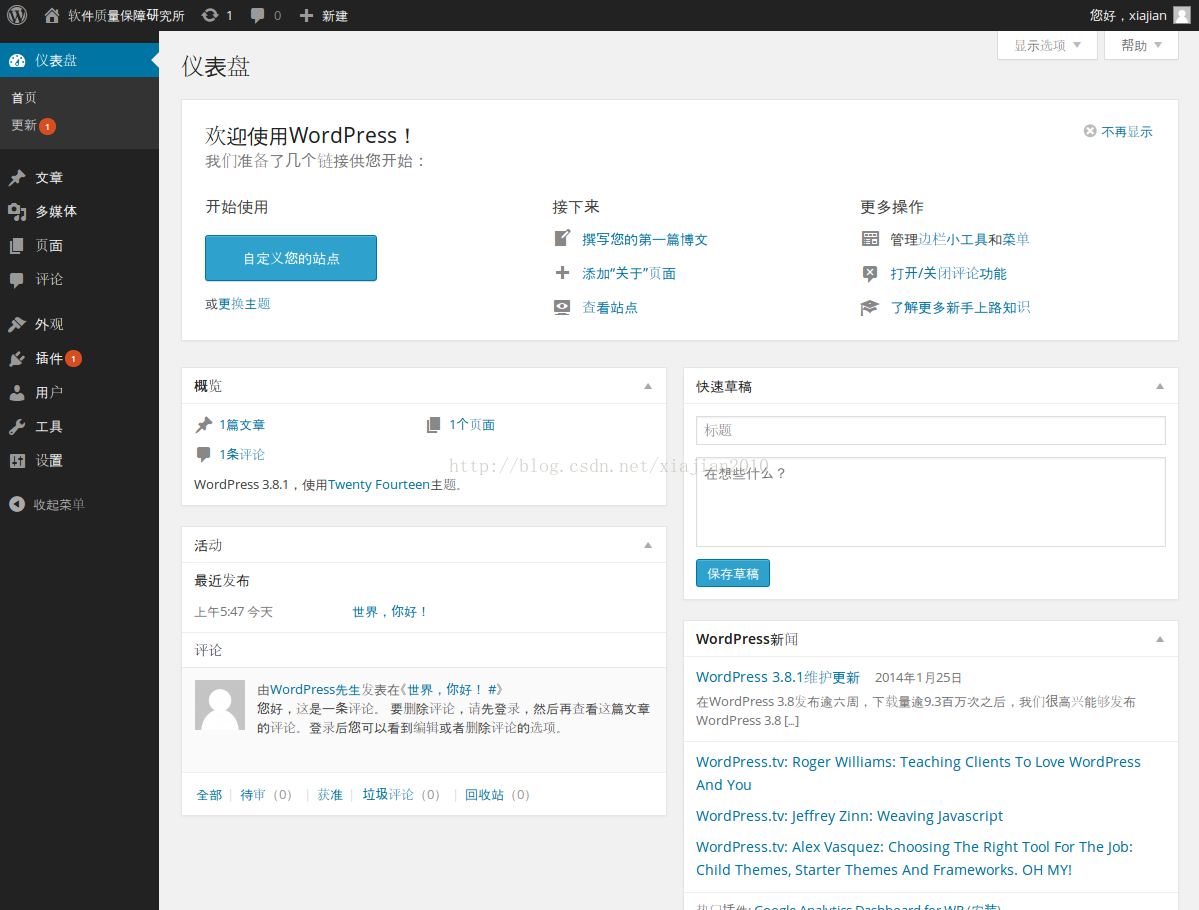
Task: Open the 帮助 help dropdown
Action: coord(1141,45)
